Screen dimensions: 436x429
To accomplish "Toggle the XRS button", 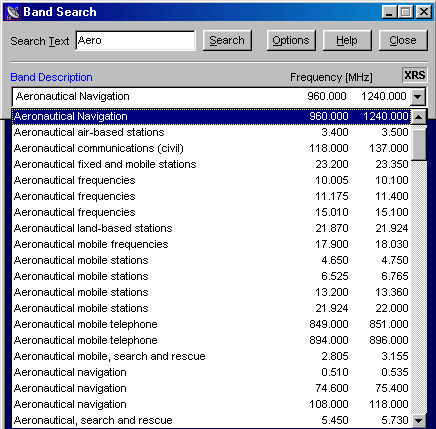I will pos(414,75).
